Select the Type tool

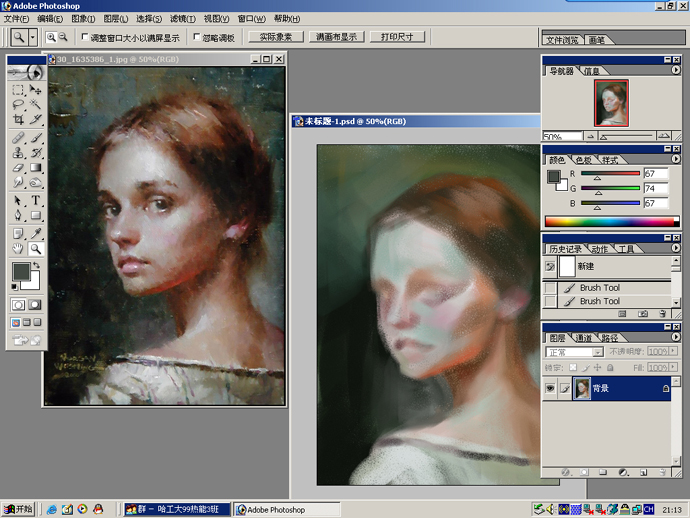tap(35, 201)
